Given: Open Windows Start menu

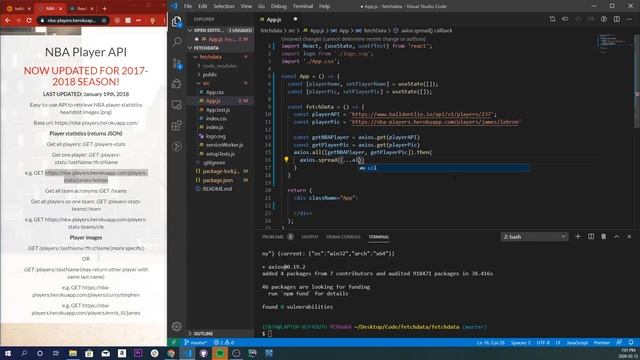Looking at the screenshot, I should (x=7, y=353).
